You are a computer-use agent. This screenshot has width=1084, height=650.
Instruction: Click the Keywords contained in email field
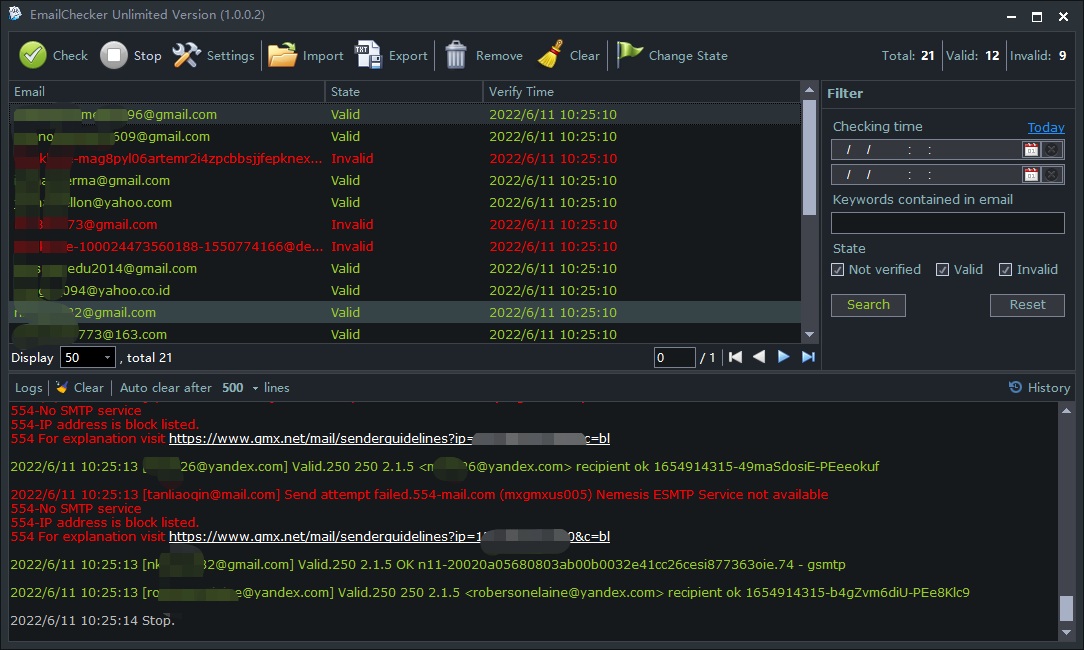[x=947, y=223]
